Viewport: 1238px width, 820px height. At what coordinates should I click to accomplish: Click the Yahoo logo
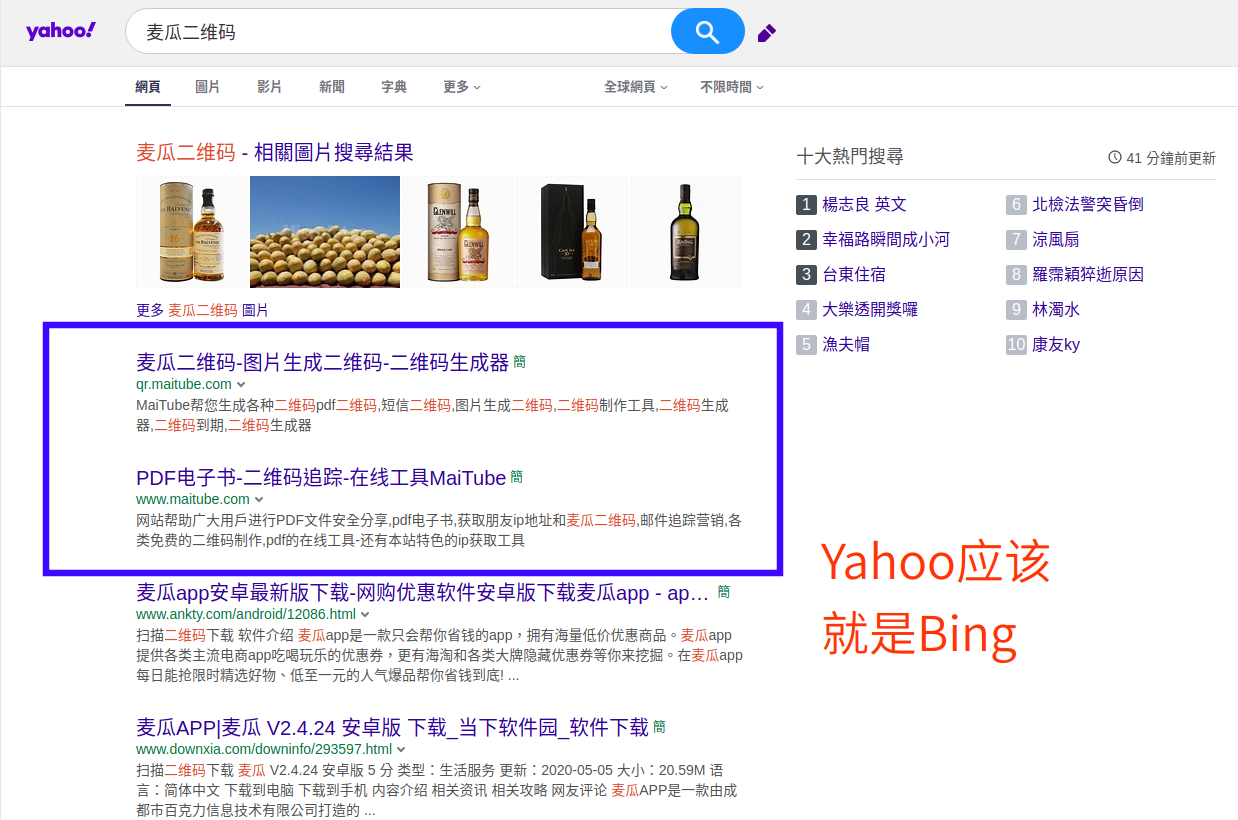coord(60,31)
